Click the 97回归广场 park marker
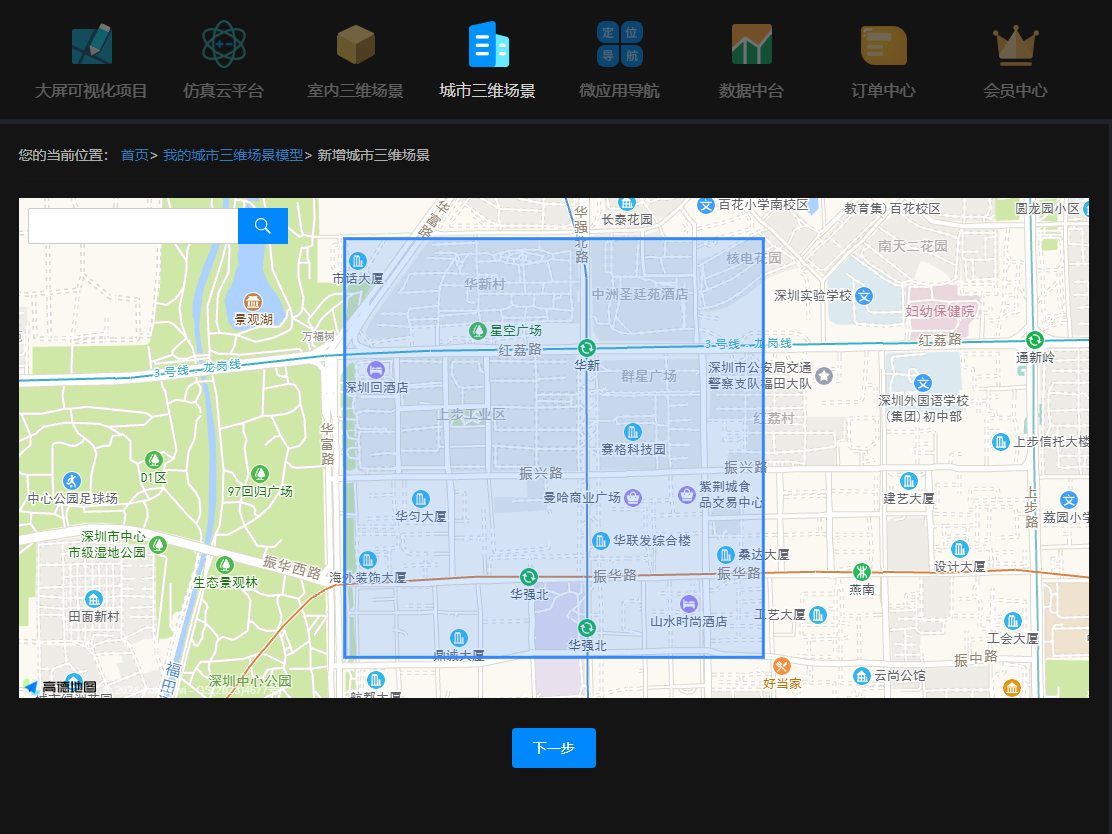Image resolution: width=1112 pixels, height=834 pixels. click(x=260, y=473)
